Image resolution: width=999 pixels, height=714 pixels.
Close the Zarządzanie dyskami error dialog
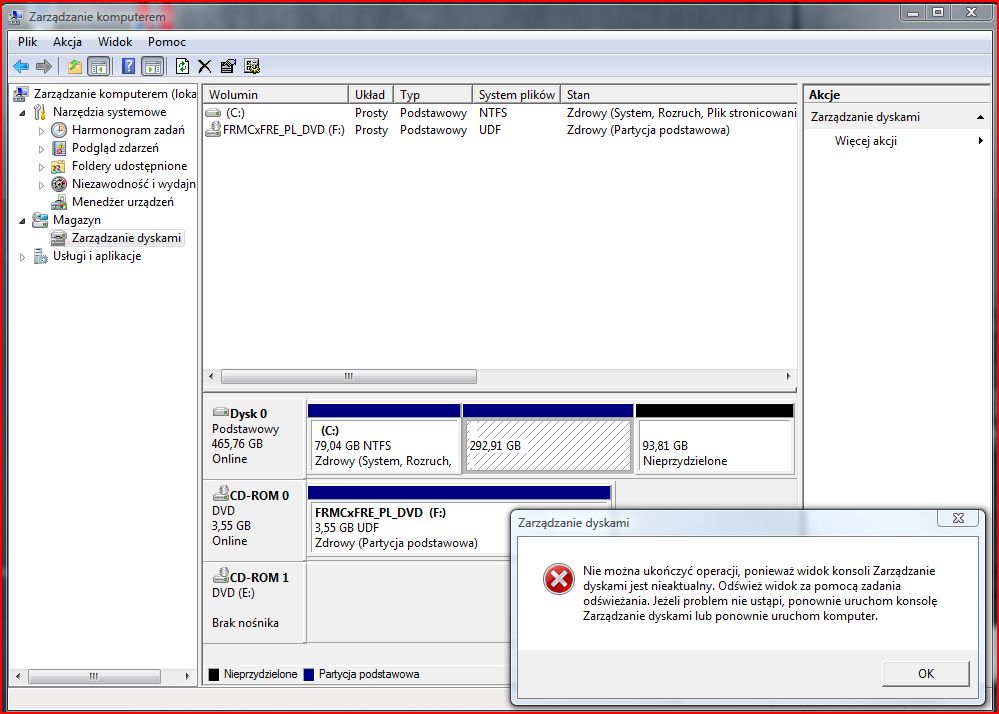point(958,518)
